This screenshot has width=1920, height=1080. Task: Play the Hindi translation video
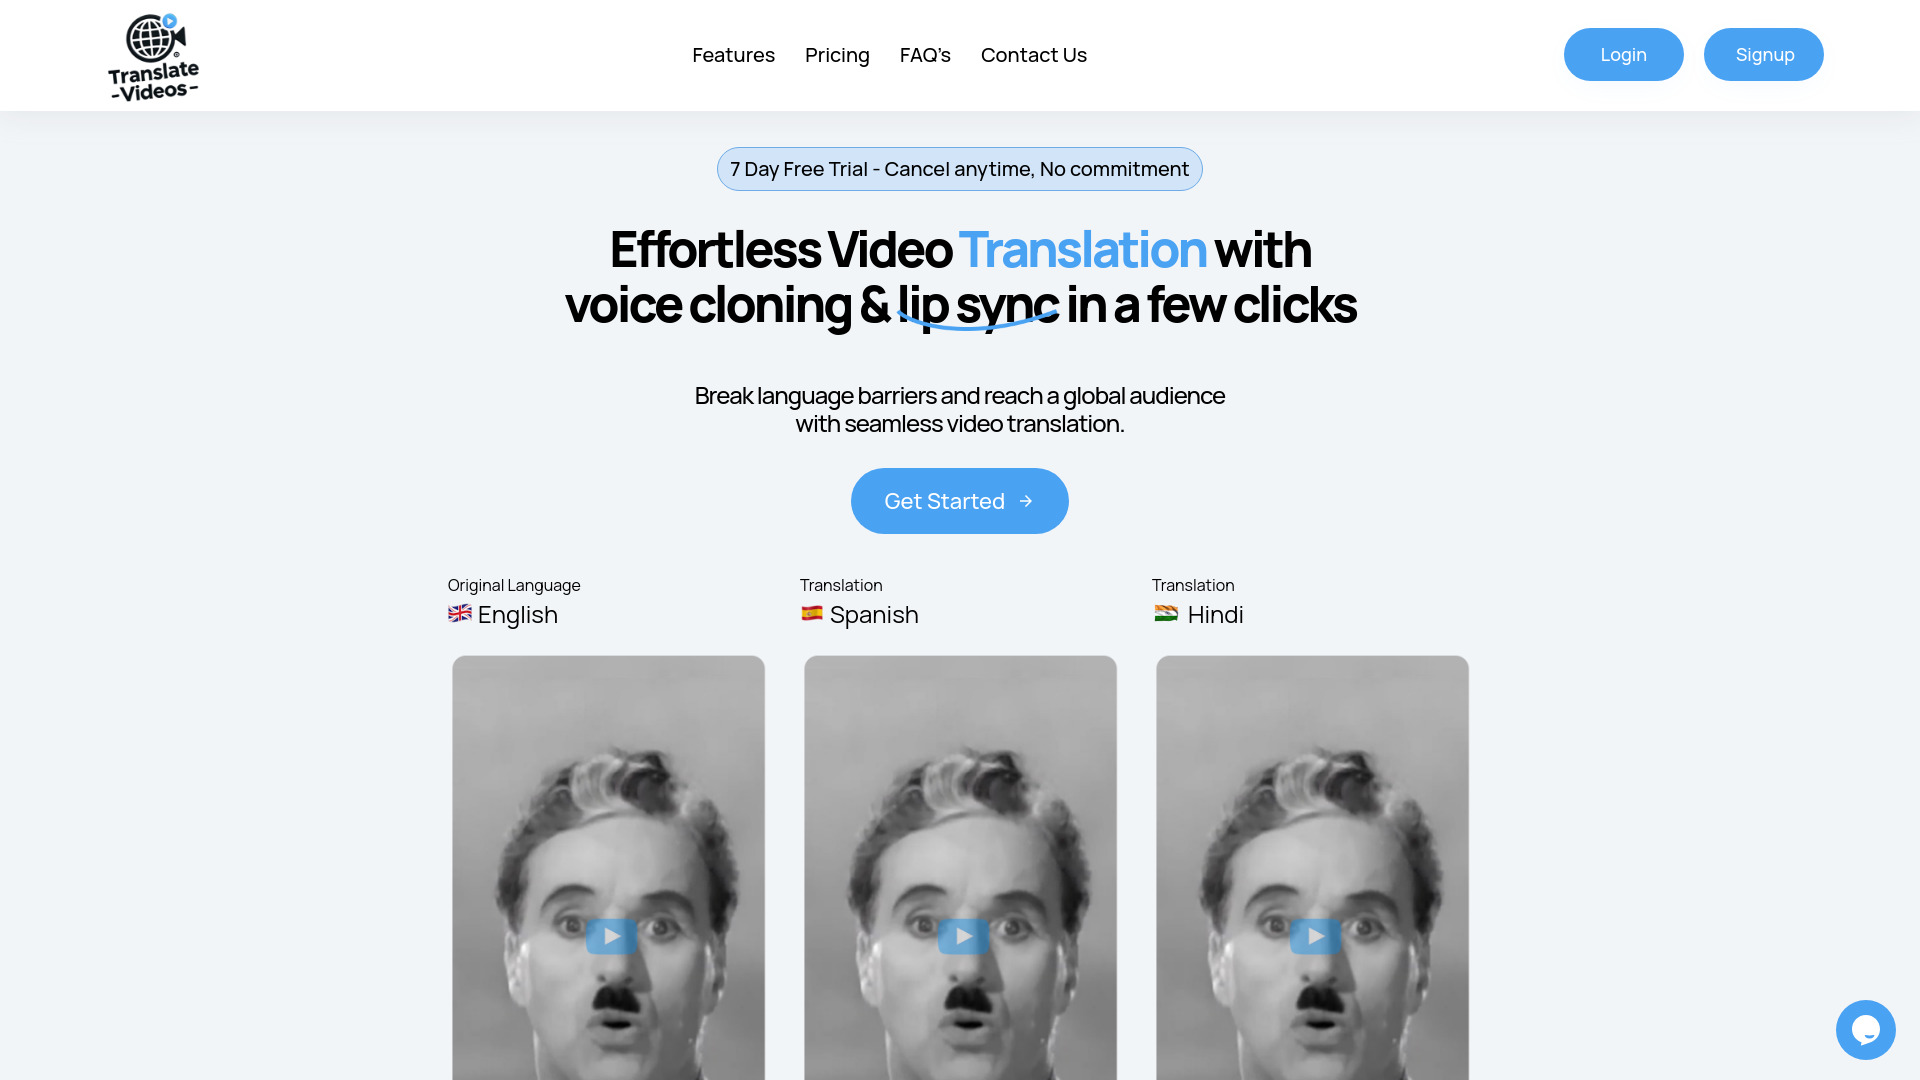point(1315,936)
